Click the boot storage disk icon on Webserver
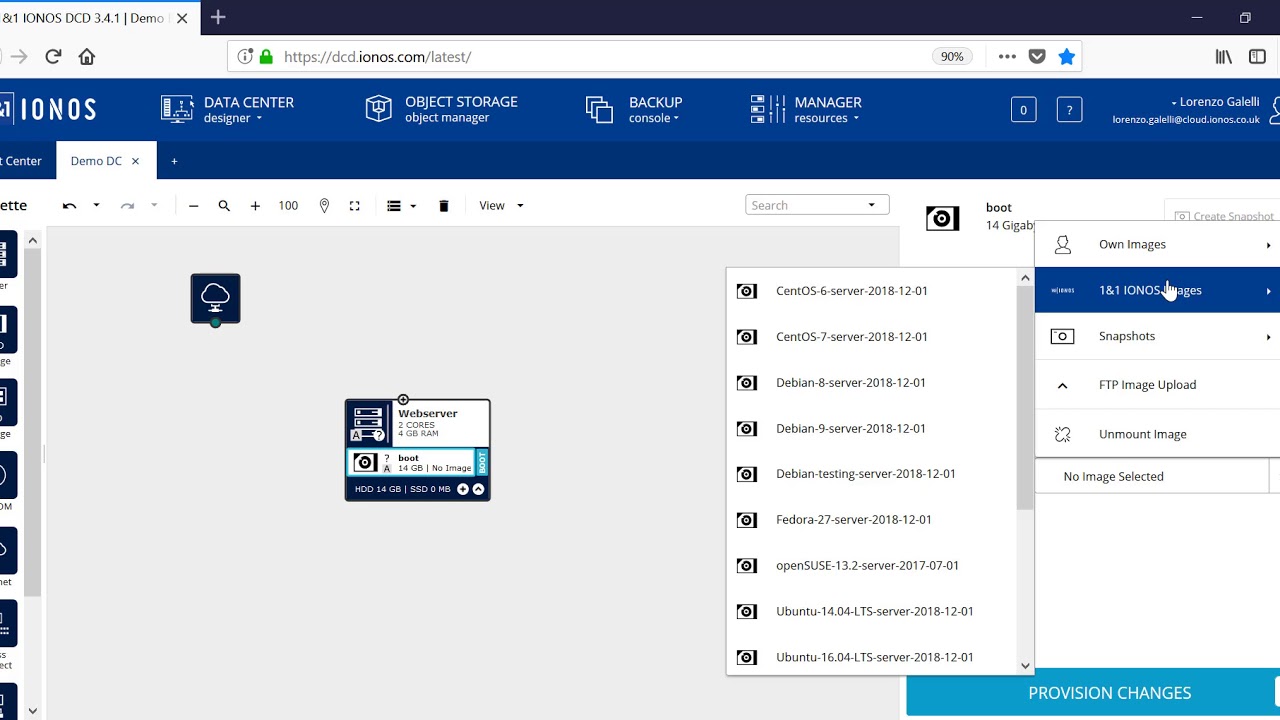The height and width of the screenshot is (720, 1280). click(x=364, y=462)
